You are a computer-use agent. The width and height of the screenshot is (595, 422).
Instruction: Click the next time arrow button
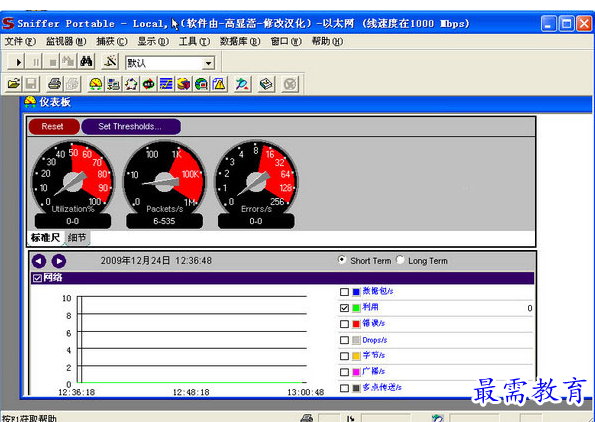(x=59, y=261)
